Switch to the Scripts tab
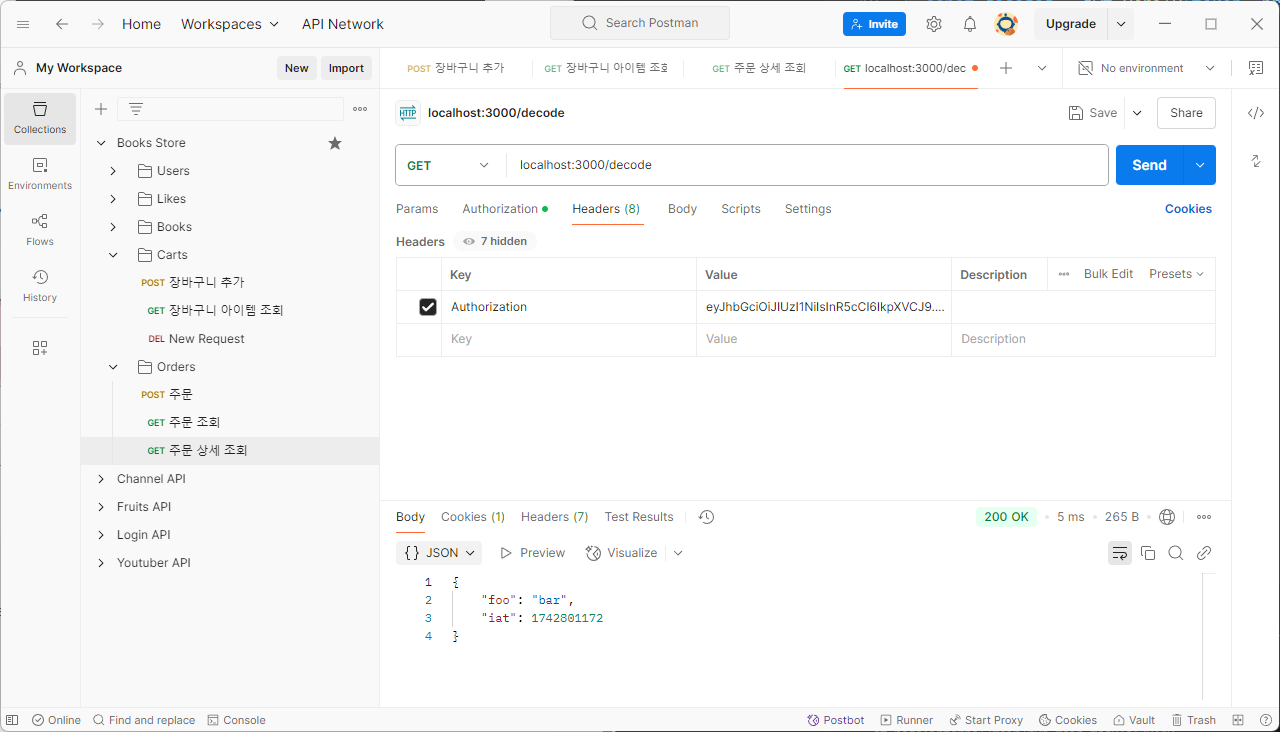This screenshot has height=732, width=1280. (741, 209)
